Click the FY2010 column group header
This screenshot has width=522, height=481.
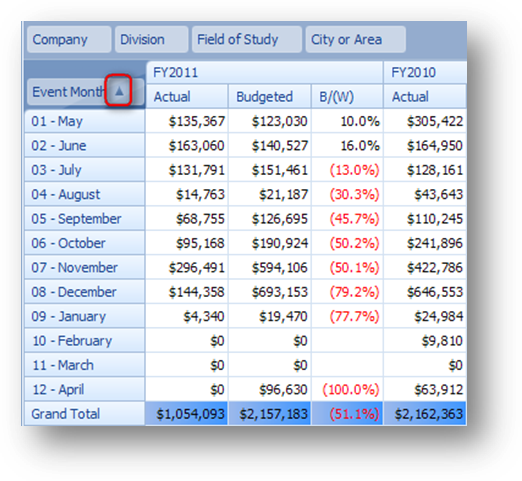[x=425, y=72]
